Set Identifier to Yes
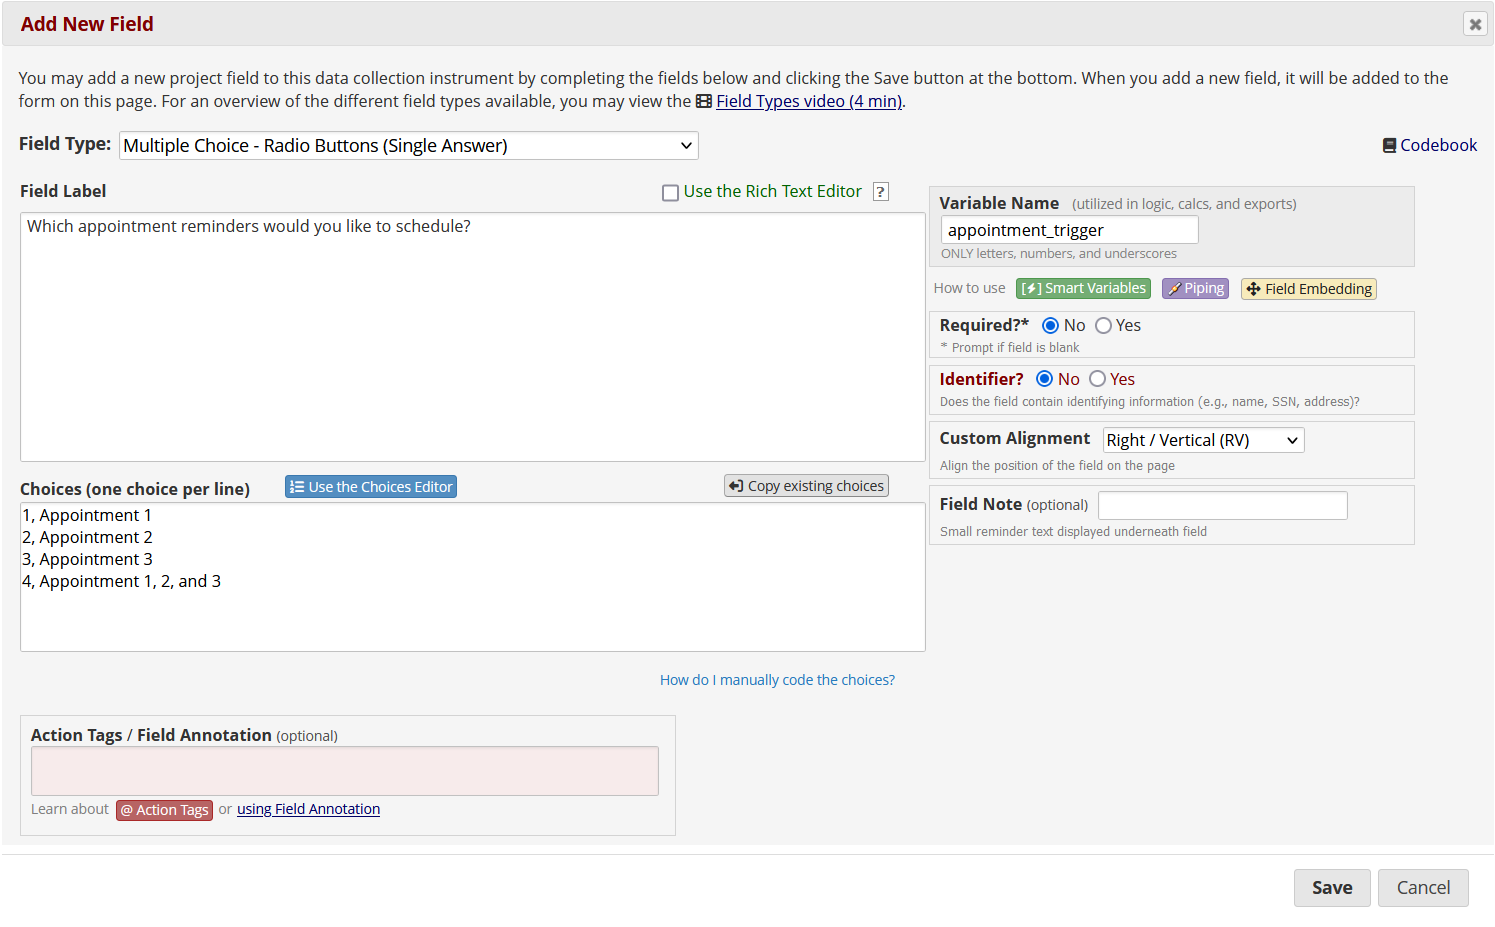 1097,379
